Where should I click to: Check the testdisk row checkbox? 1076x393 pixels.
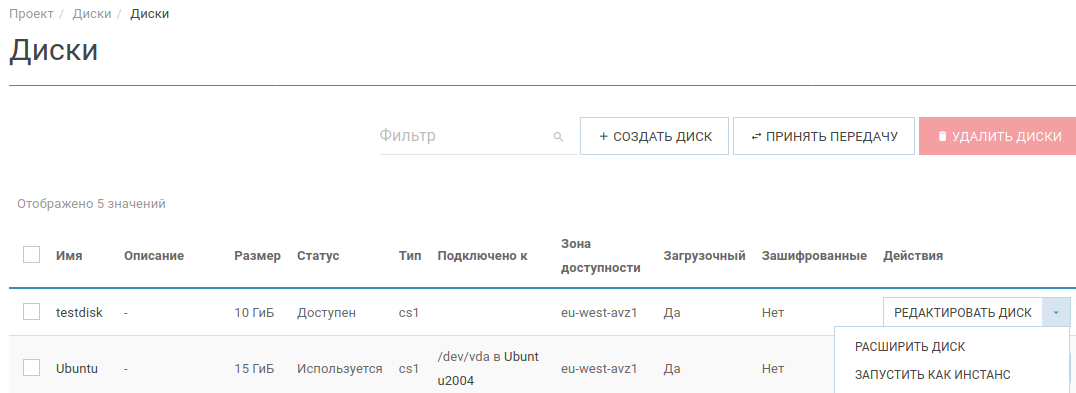point(32,312)
